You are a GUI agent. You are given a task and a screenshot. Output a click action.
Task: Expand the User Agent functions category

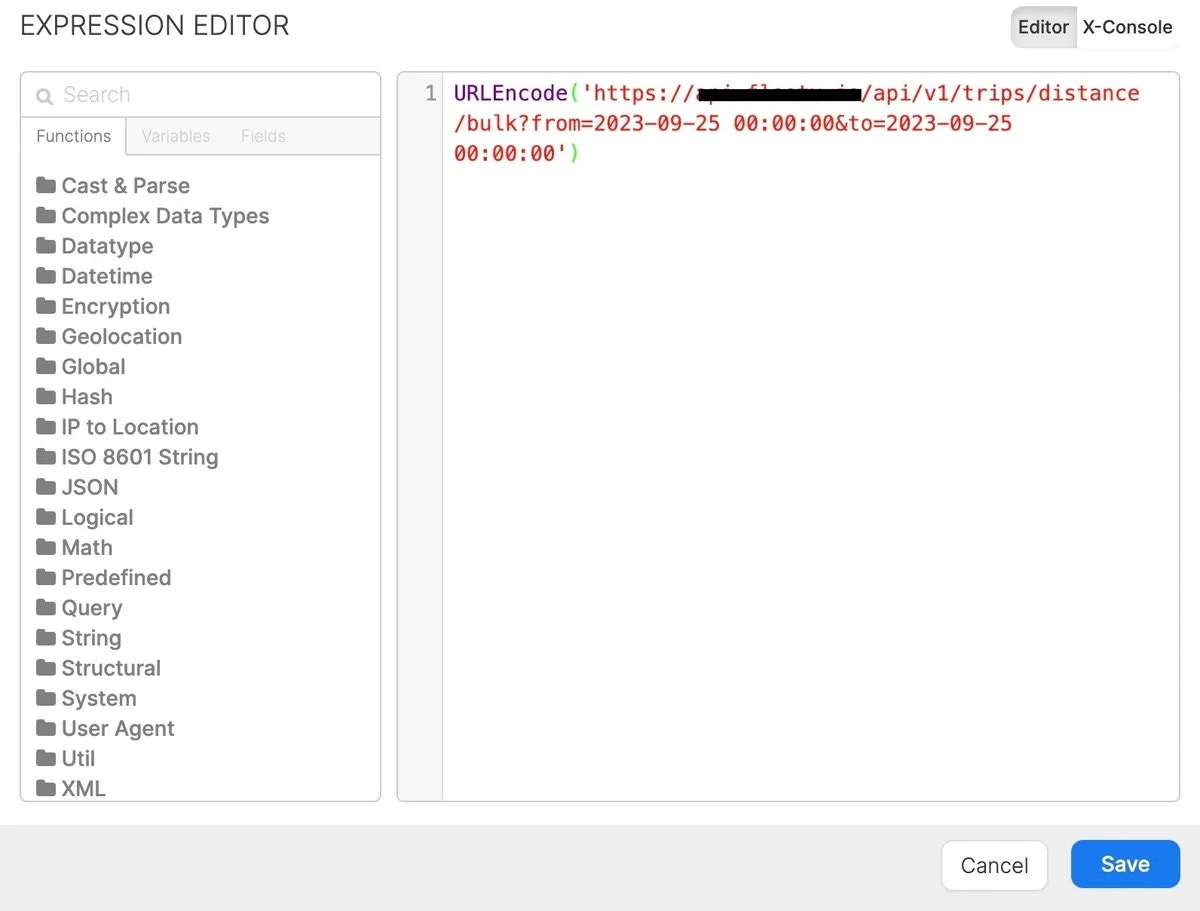105,728
